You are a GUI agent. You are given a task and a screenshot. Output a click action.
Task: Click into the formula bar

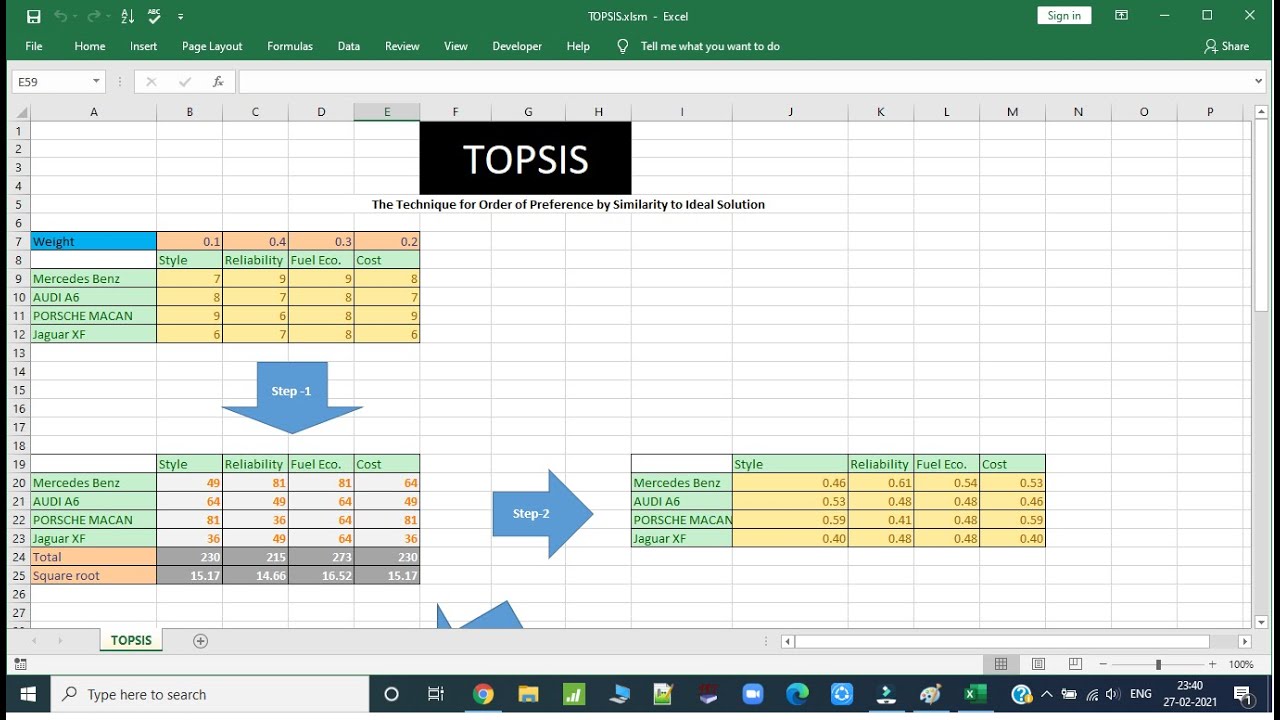(744, 82)
